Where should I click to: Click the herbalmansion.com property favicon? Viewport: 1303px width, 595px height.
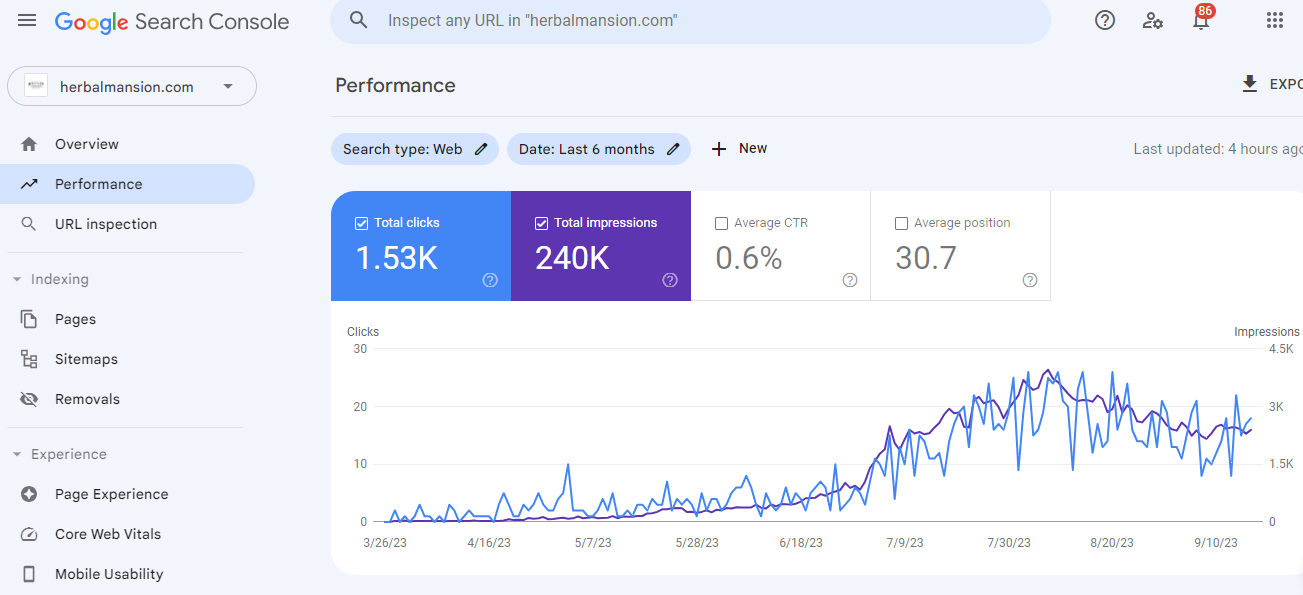click(36, 86)
